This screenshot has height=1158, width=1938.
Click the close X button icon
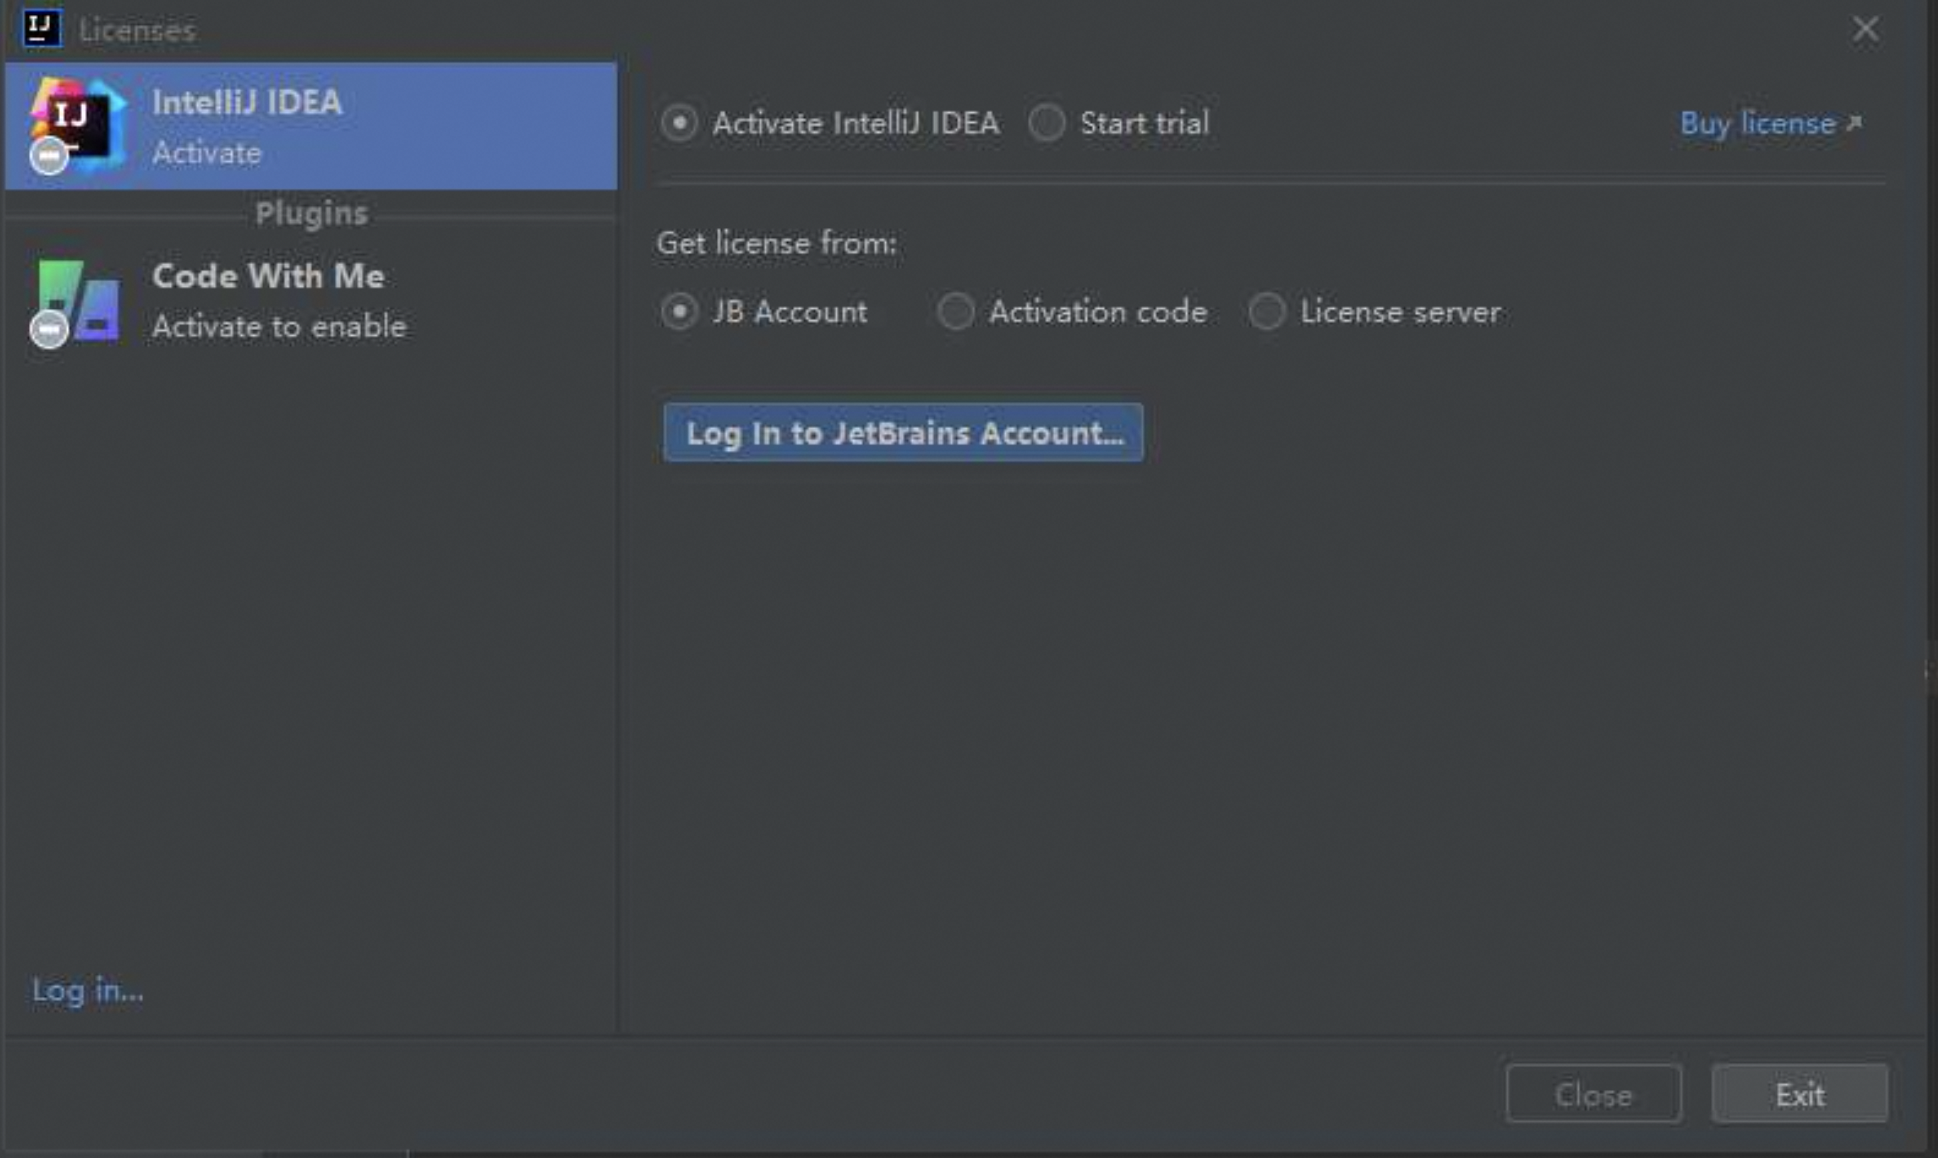point(1866,28)
